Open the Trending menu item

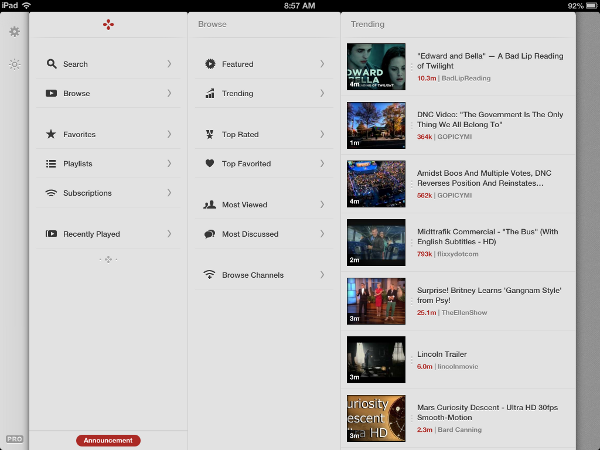238,94
